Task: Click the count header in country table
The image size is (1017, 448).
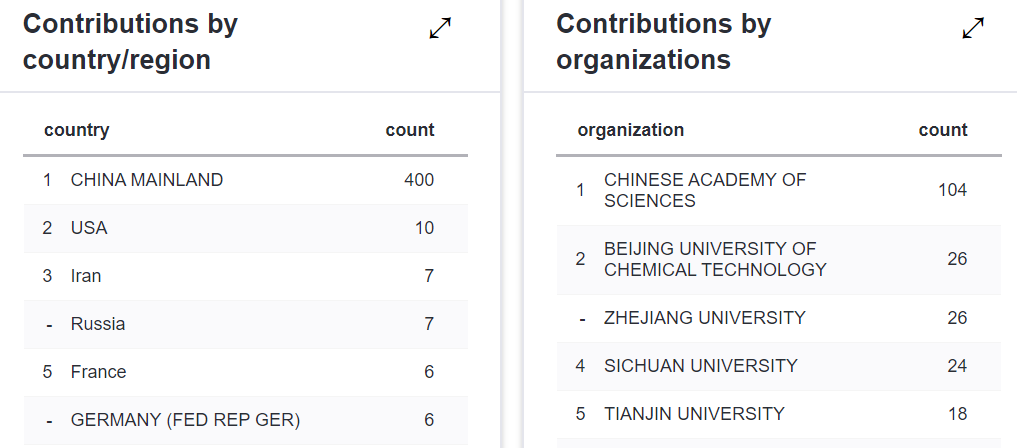Action: pos(410,130)
